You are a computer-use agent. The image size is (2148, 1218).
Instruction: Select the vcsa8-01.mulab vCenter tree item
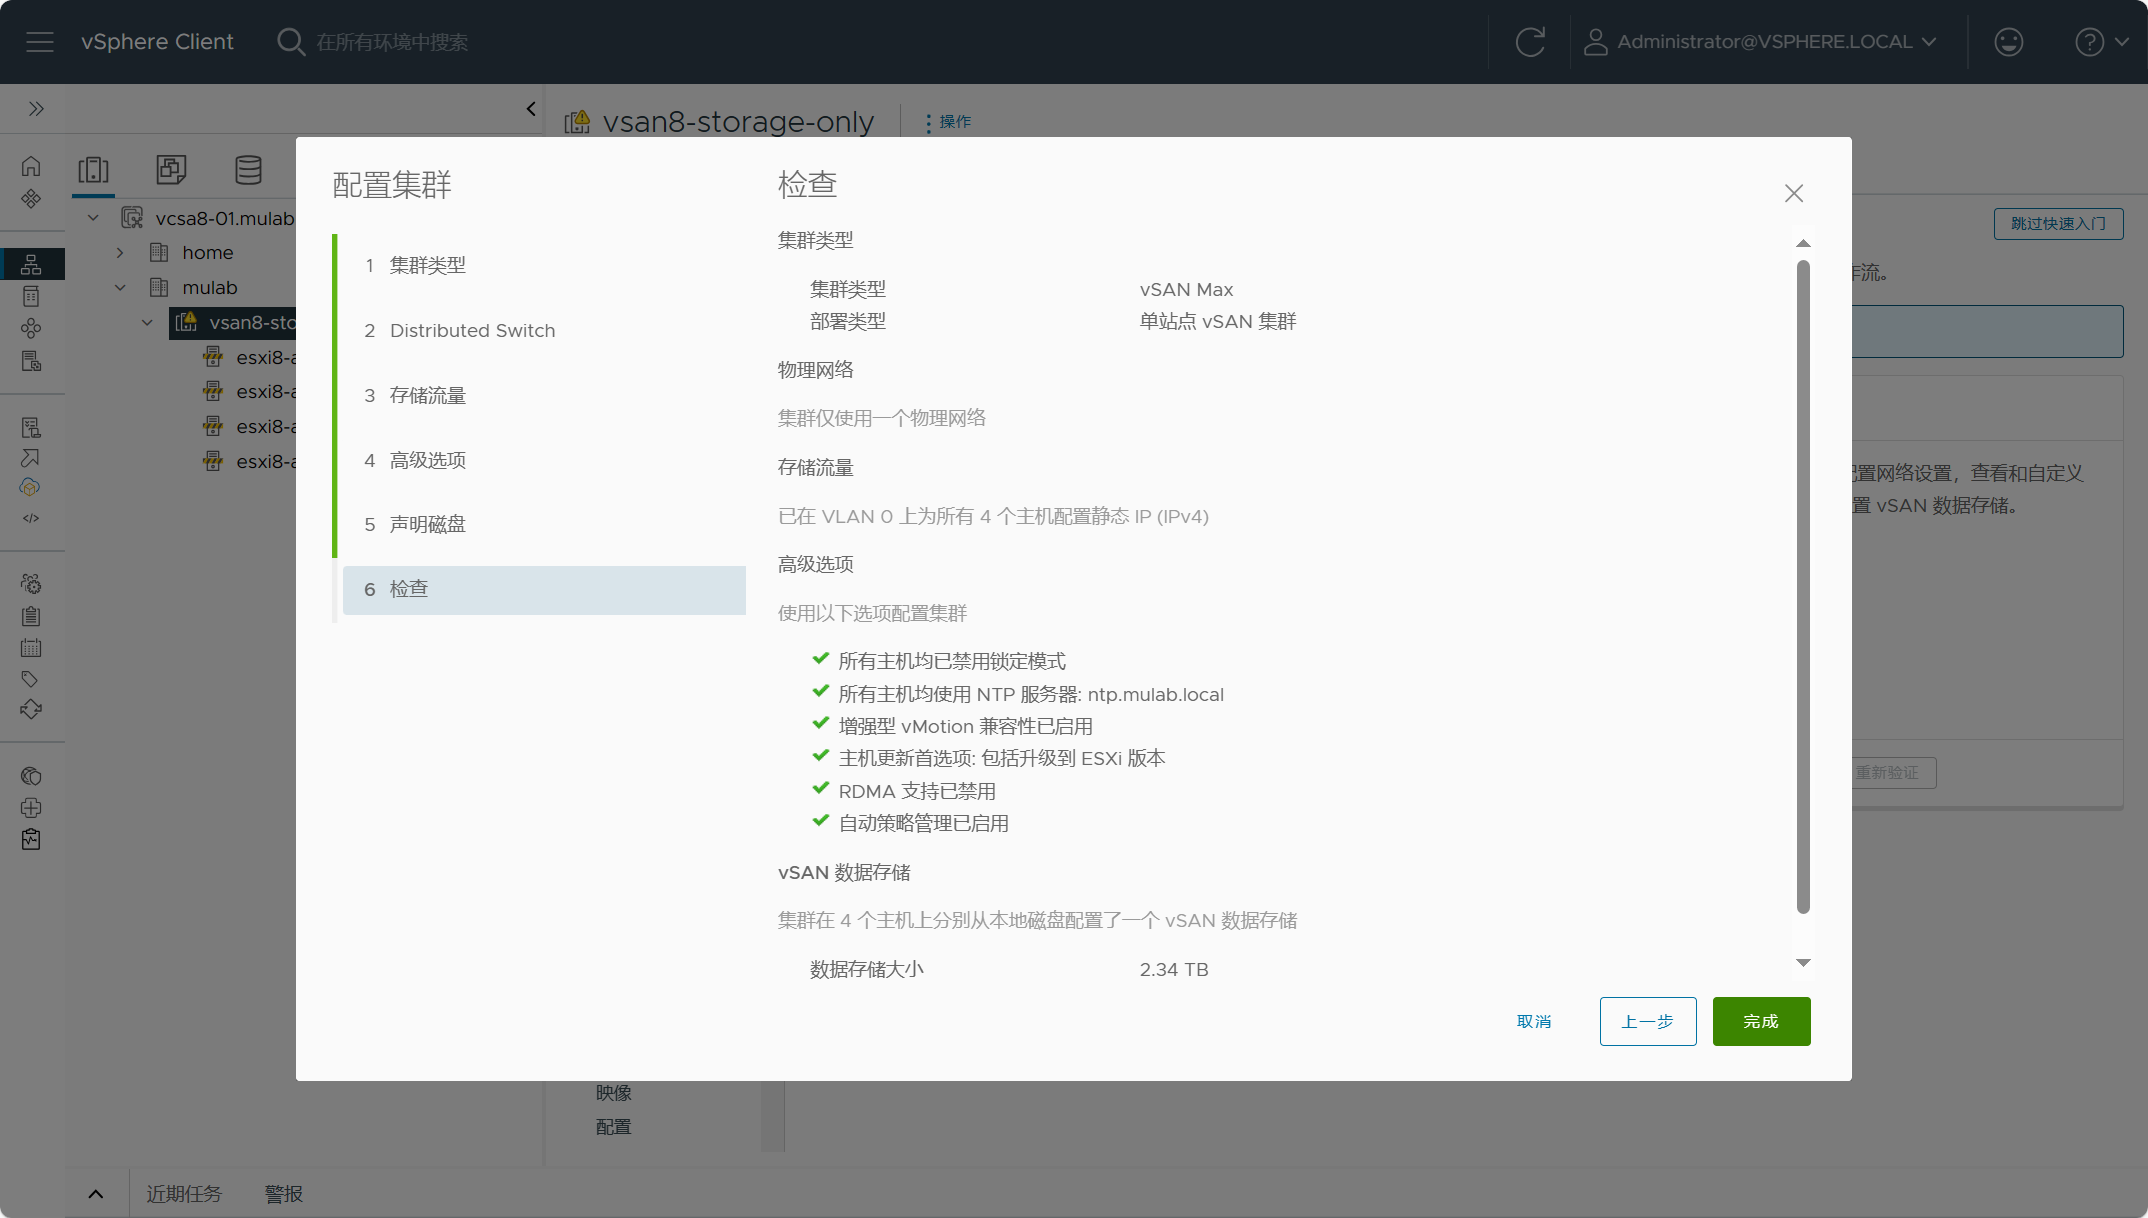pyautogui.click(x=224, y=218)
